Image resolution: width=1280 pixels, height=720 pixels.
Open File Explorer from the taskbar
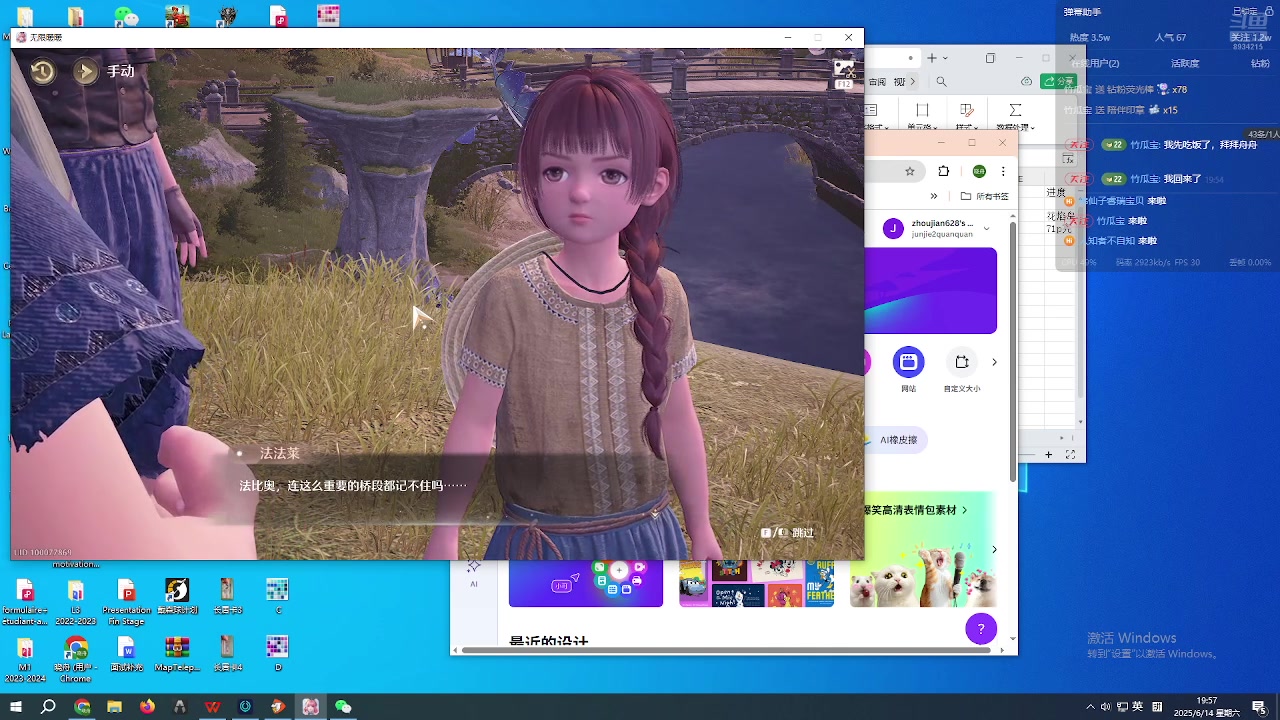114,707
